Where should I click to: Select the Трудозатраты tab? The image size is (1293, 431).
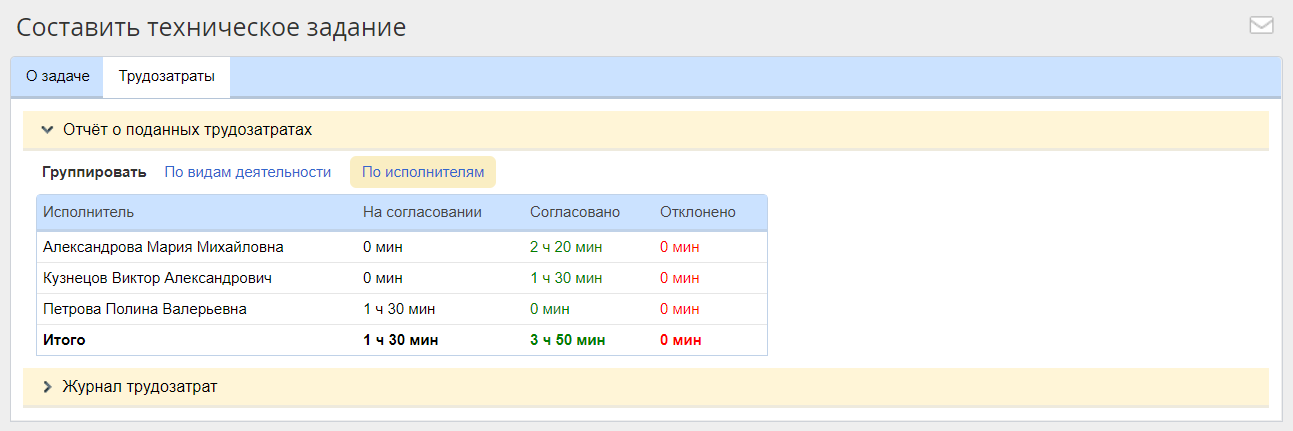166,77
